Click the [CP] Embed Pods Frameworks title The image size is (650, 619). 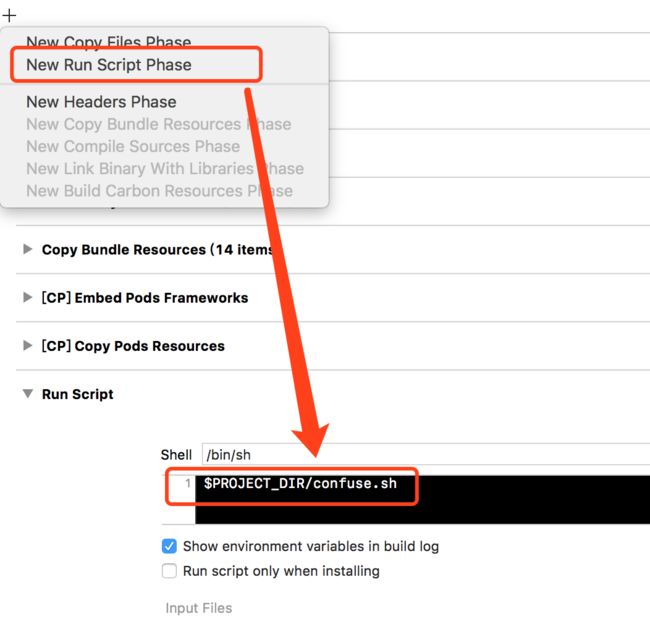[x=145, y=298]
